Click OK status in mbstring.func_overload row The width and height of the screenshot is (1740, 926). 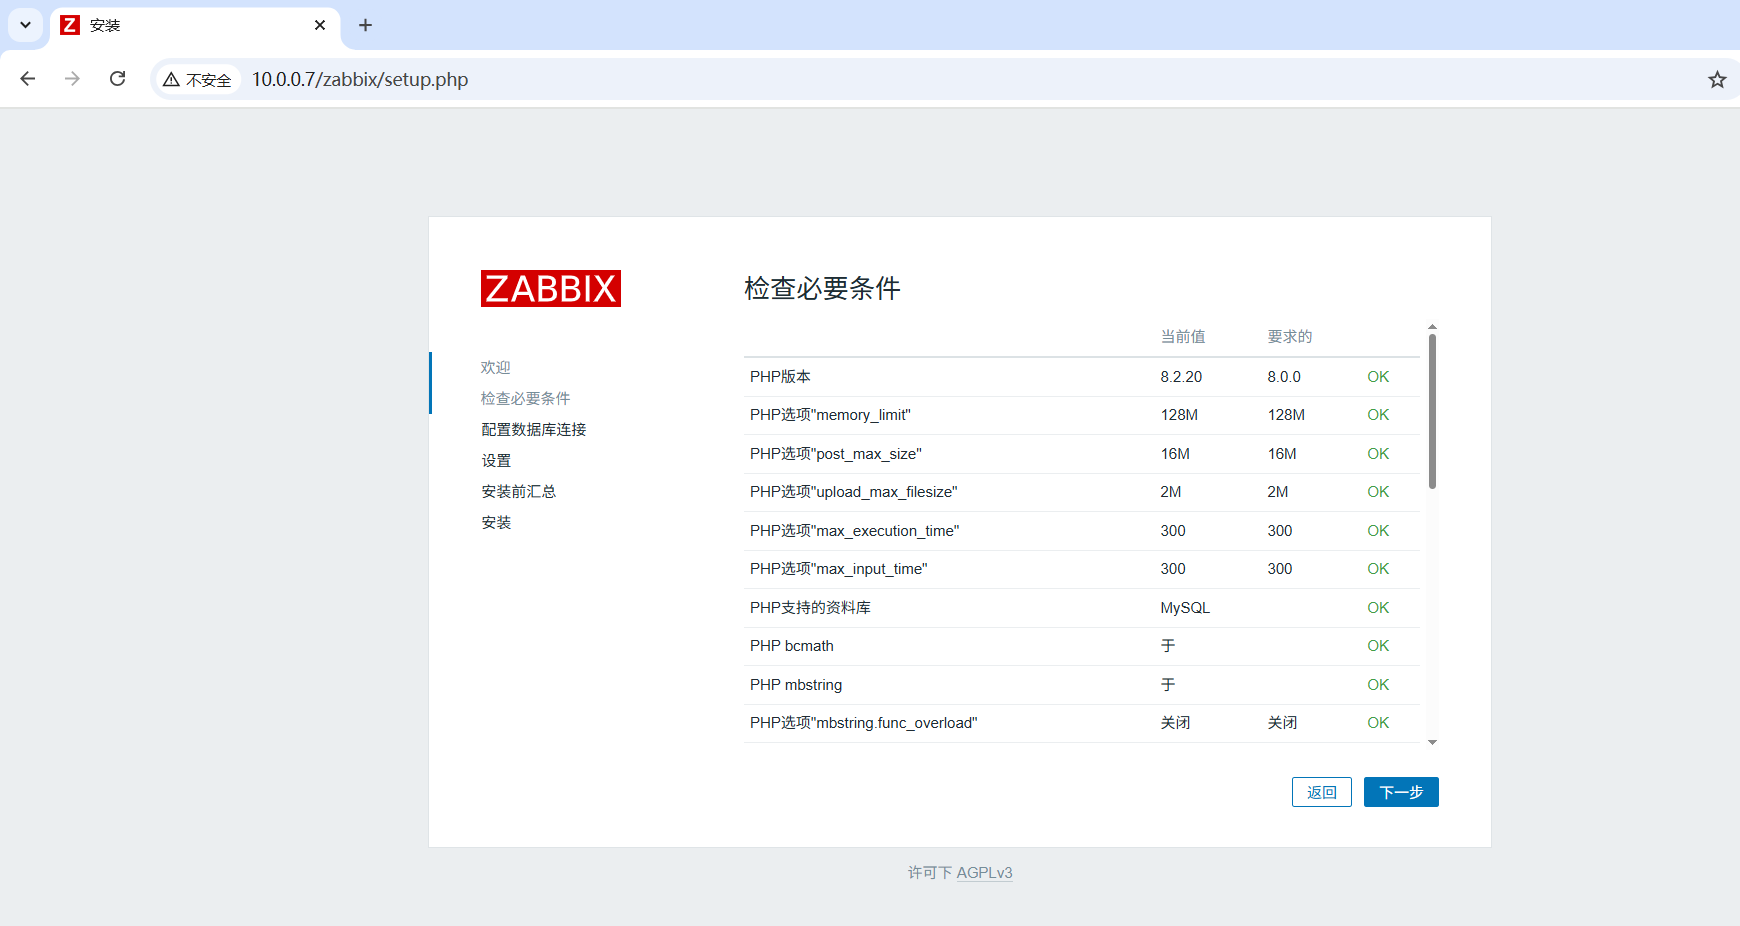(x=1378, y=723)
